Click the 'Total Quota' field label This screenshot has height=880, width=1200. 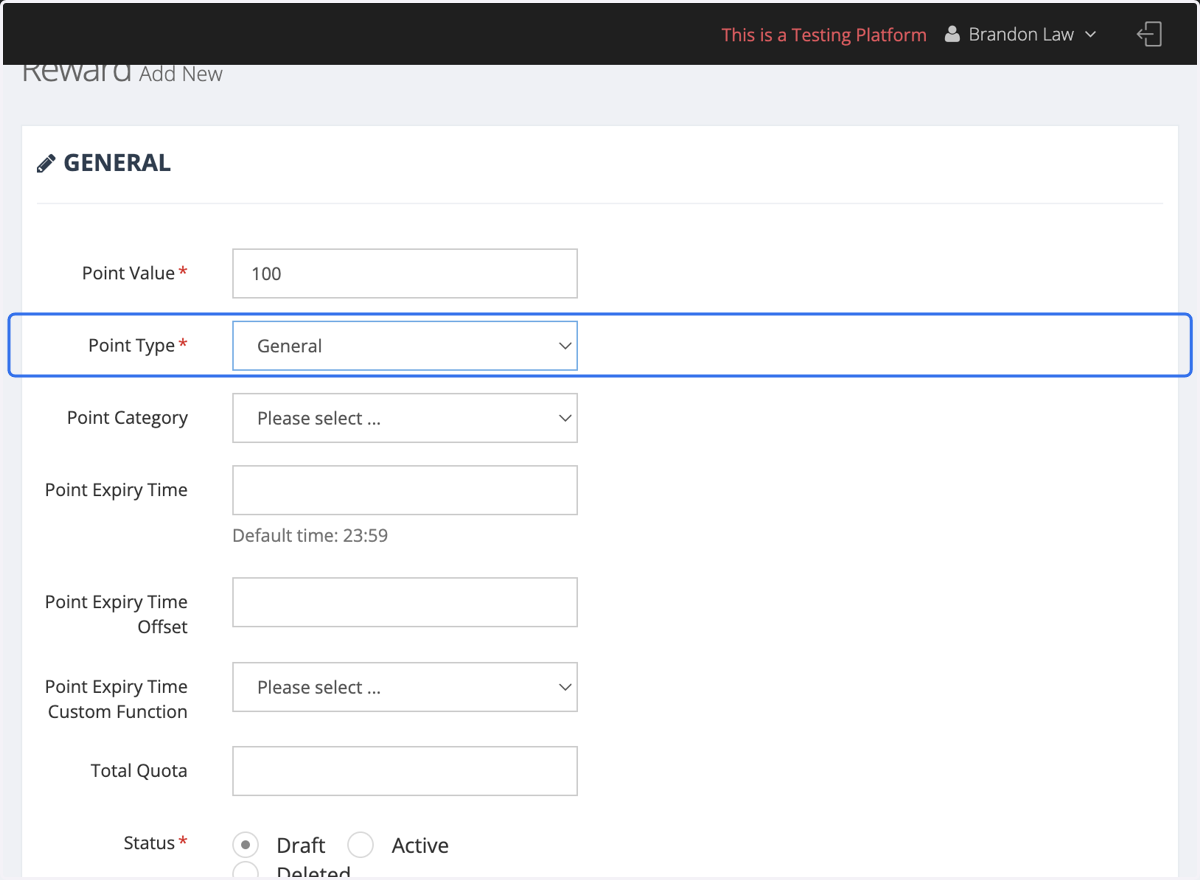[x=139, y=771]
